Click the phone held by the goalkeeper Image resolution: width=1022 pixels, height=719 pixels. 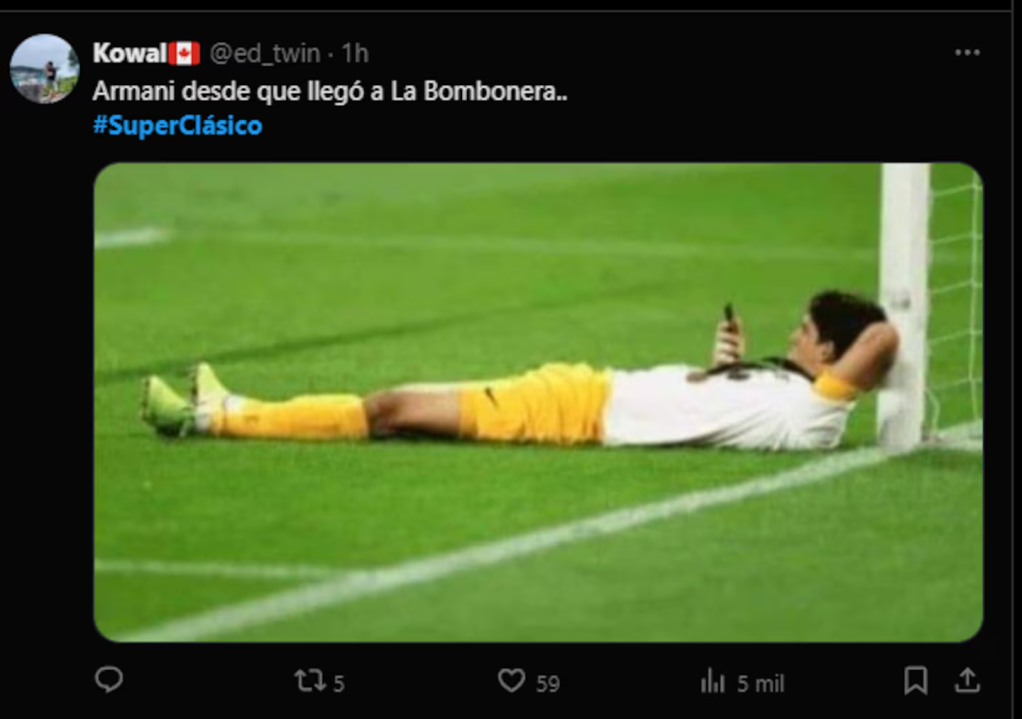(x=730, y=319)
